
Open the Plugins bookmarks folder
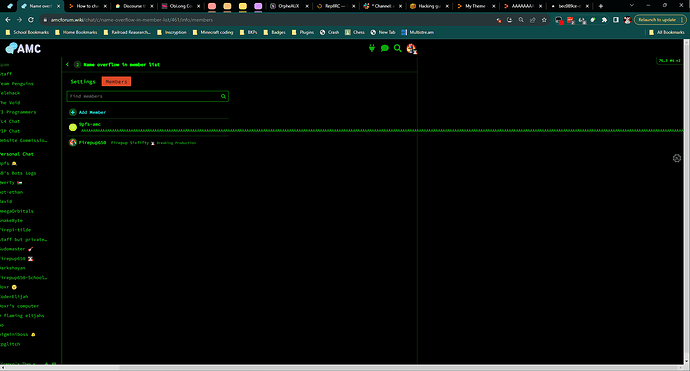pyautogui.click(x=303, y=32)
